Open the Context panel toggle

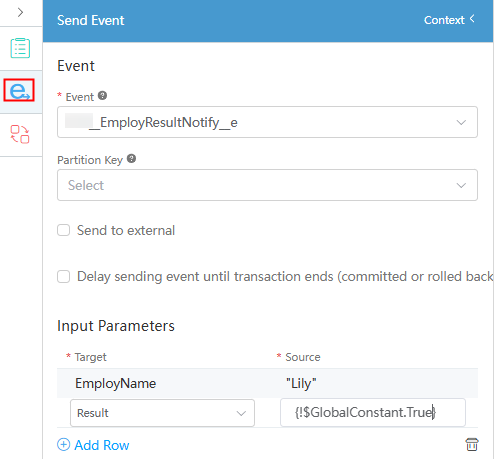point(449,20)
